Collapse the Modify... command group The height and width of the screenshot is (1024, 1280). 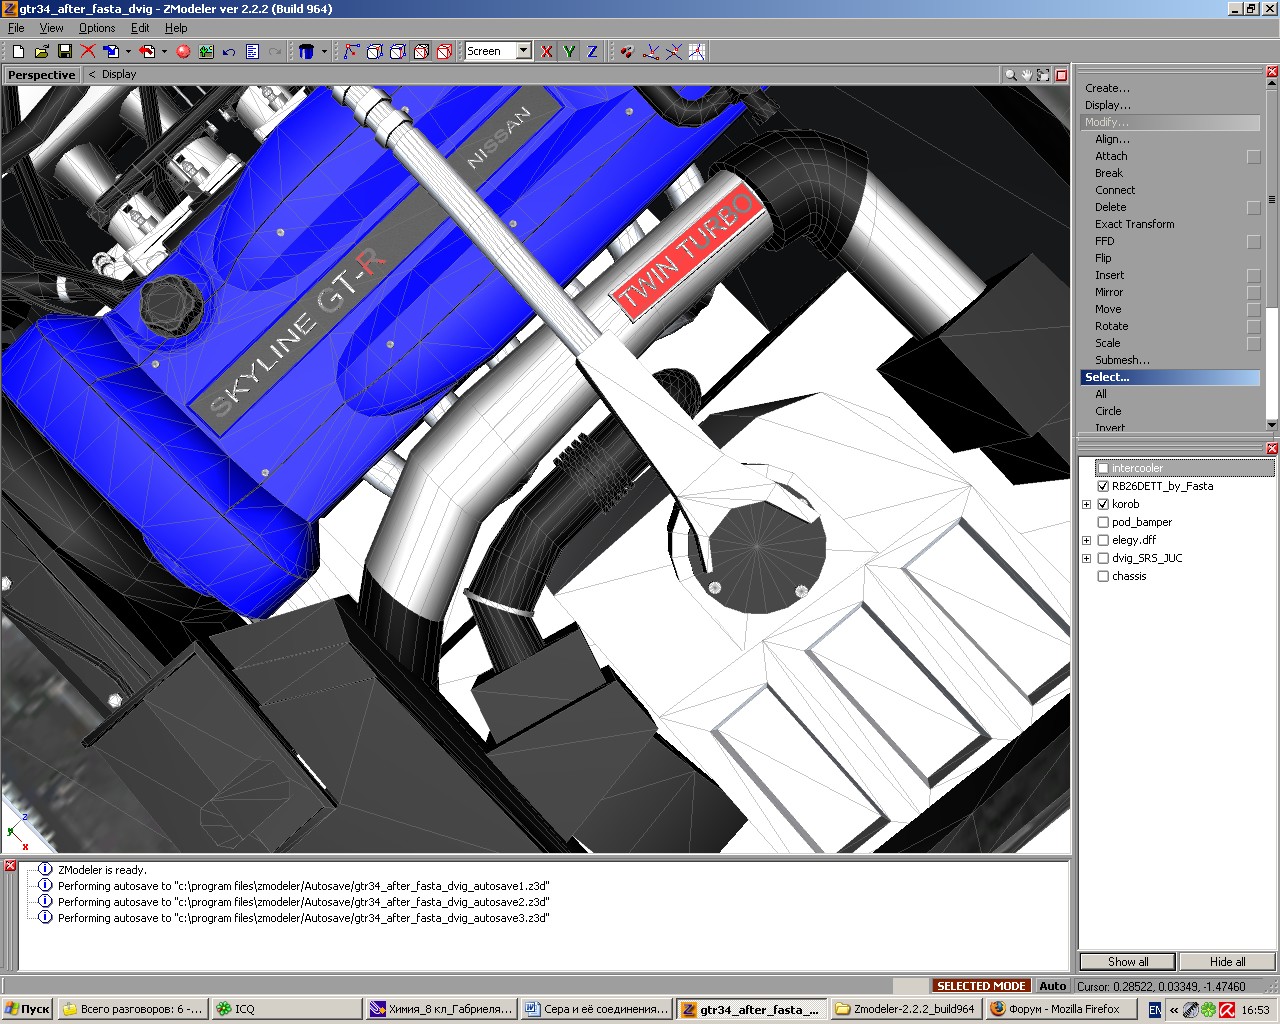coord(1170,122)
